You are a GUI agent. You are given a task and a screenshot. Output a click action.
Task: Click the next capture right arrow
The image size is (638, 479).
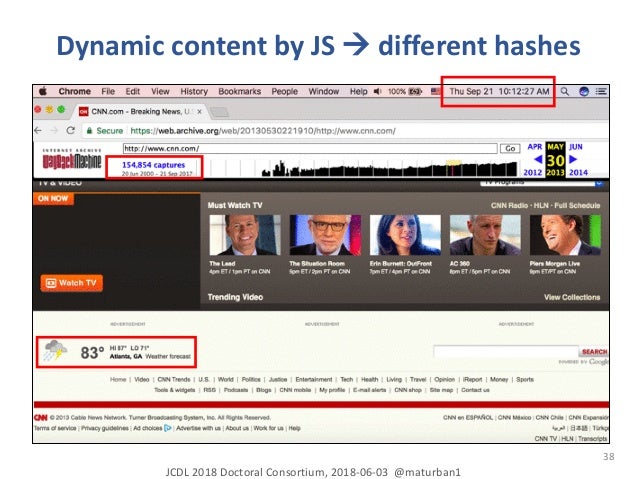coord(573,159)
